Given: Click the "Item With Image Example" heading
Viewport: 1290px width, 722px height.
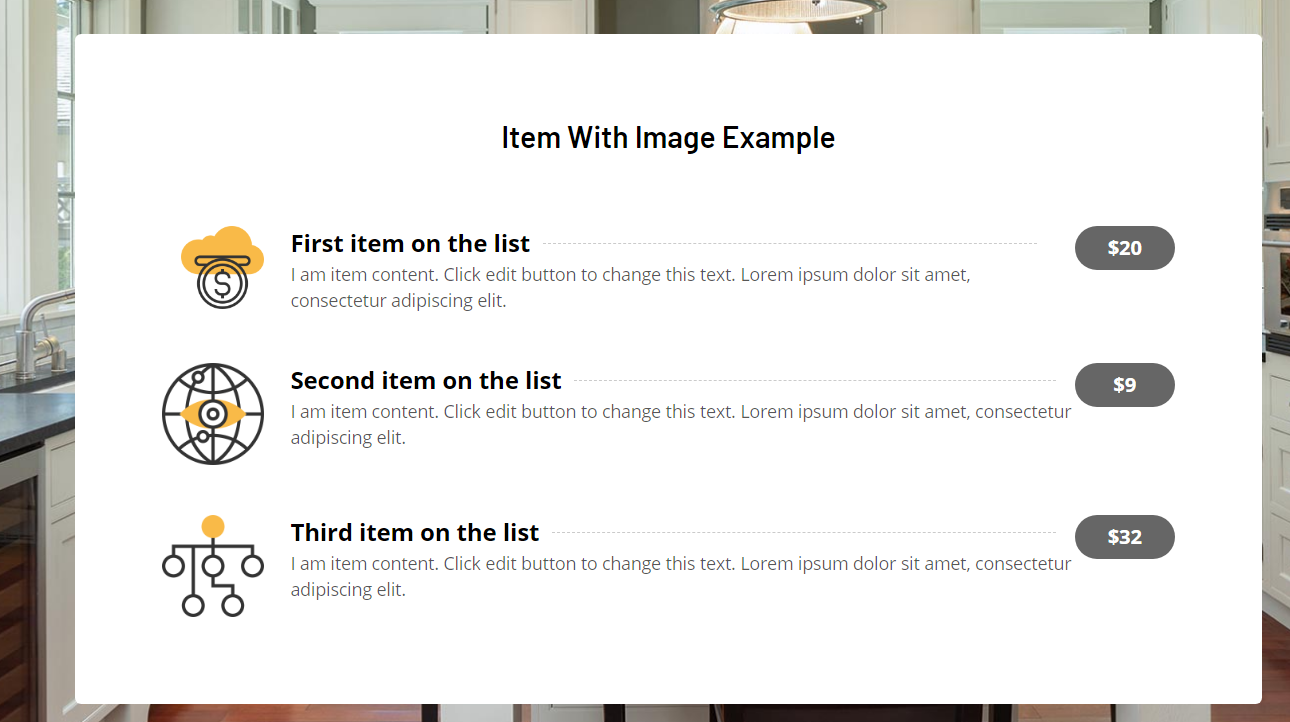Looking at the screenshot, I should click(668, 138).
